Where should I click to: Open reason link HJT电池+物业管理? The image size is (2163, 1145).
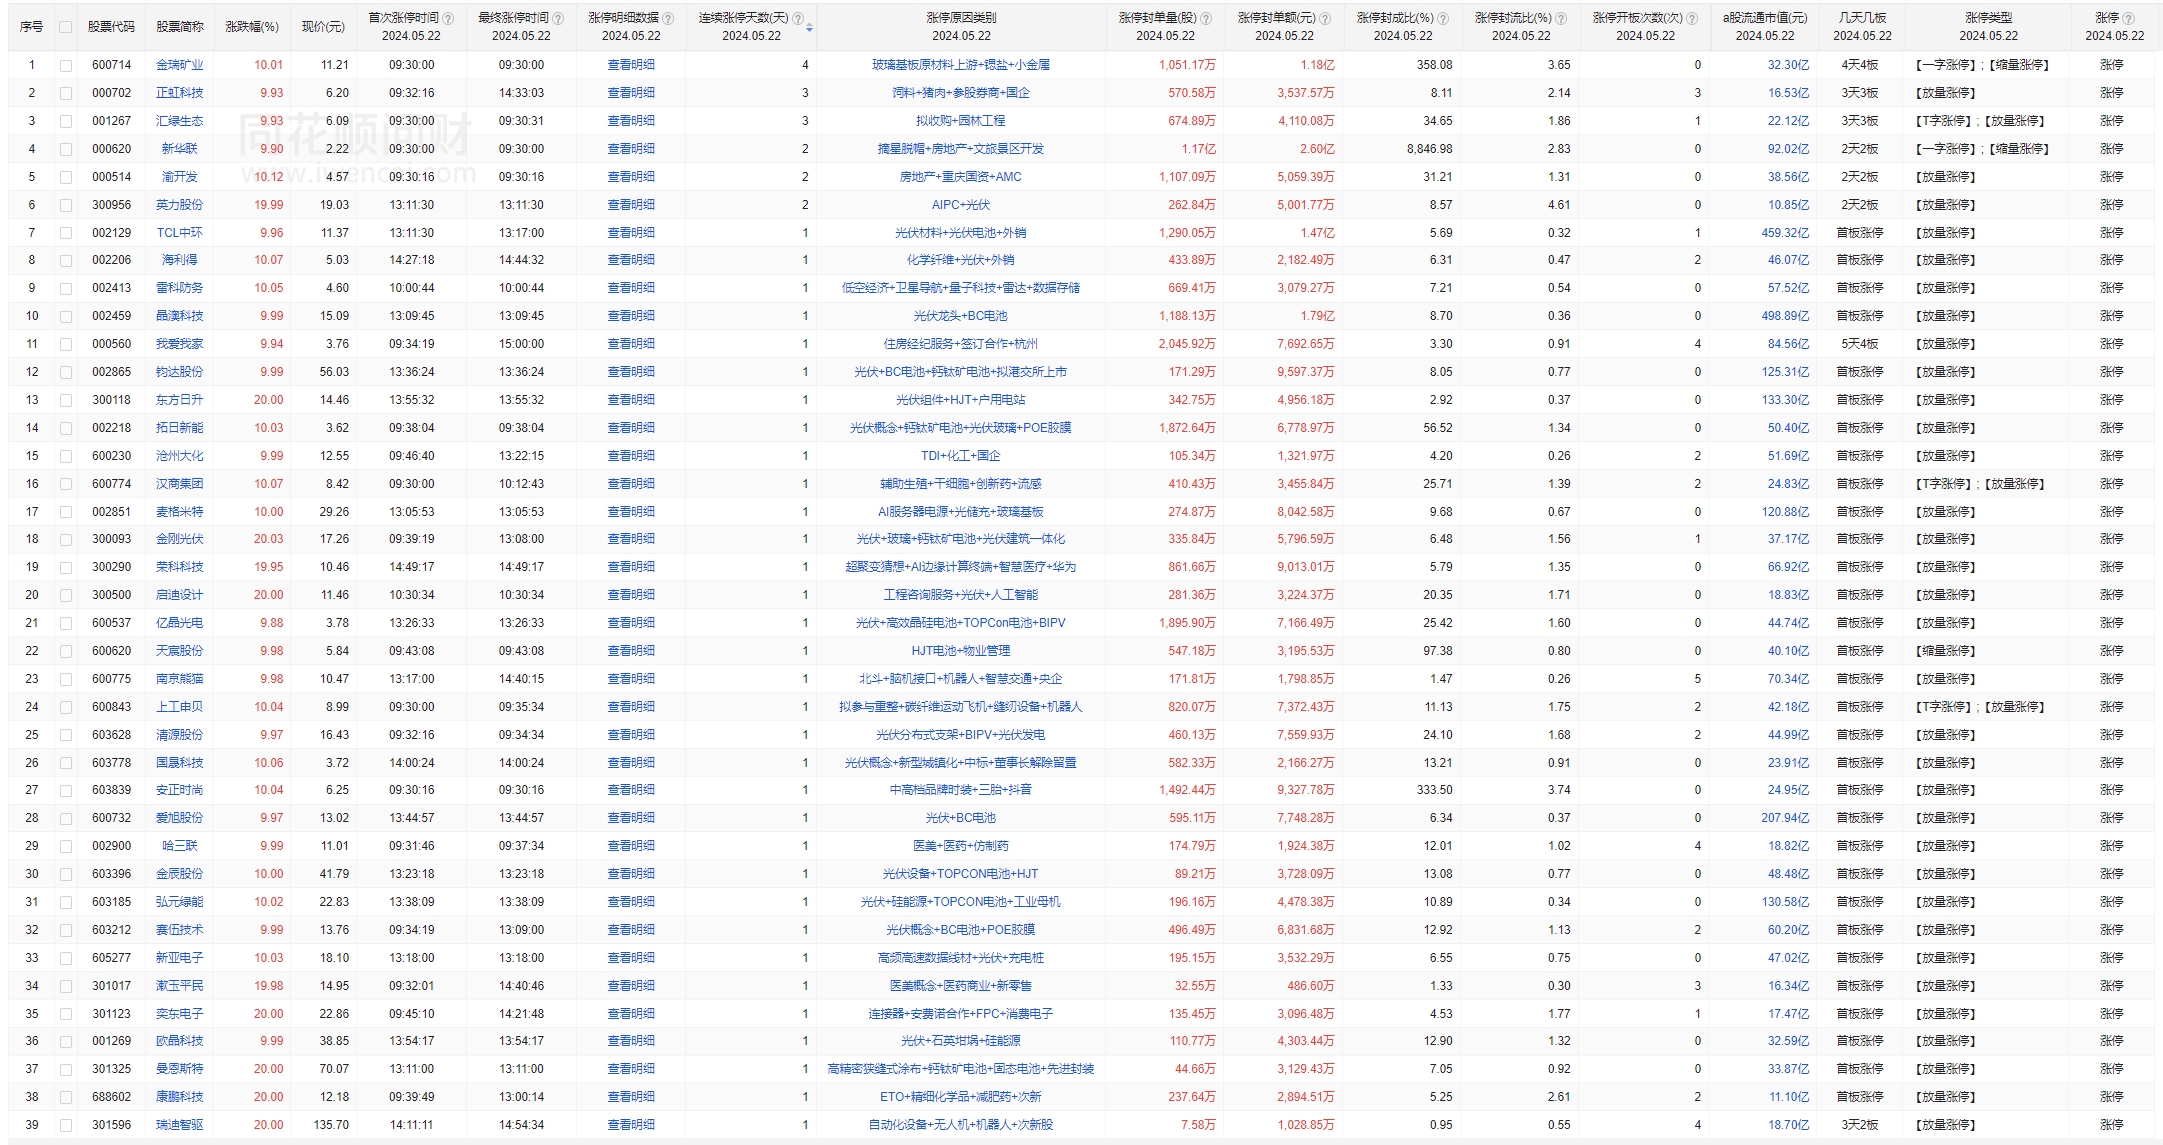pyautogui.click(x=961, y=651)
